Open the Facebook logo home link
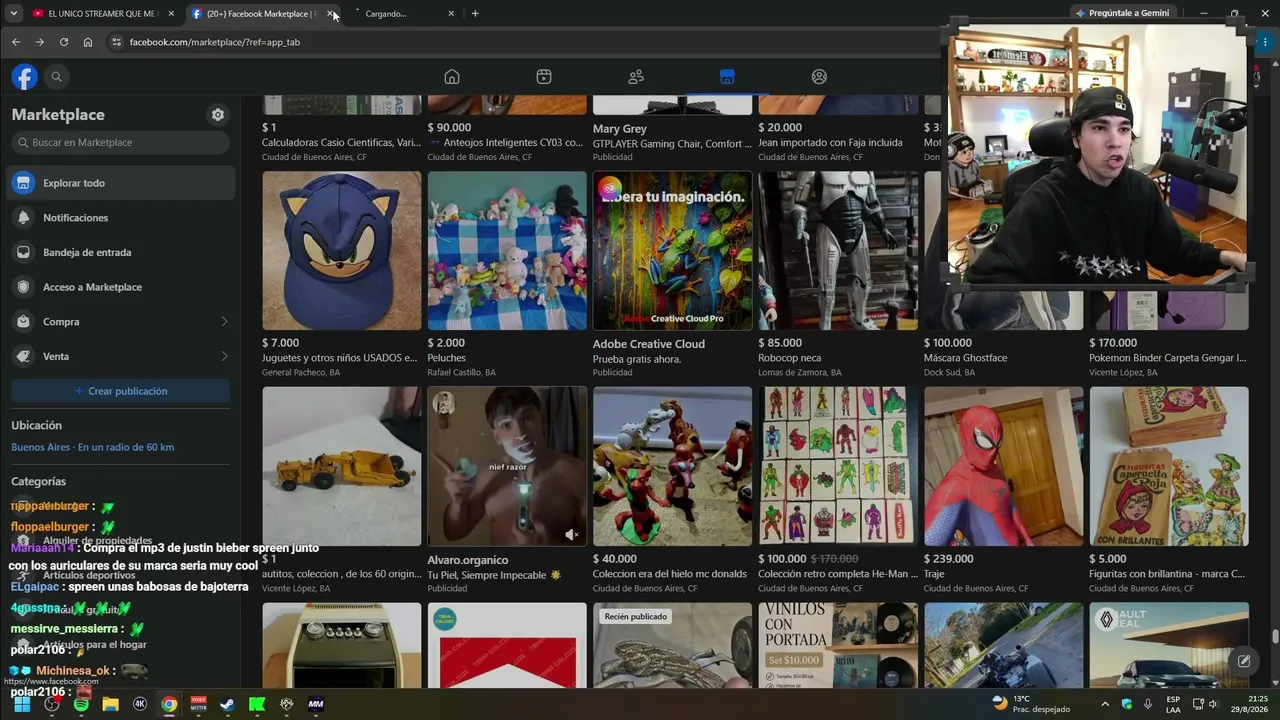 click(x=25, y=77)
